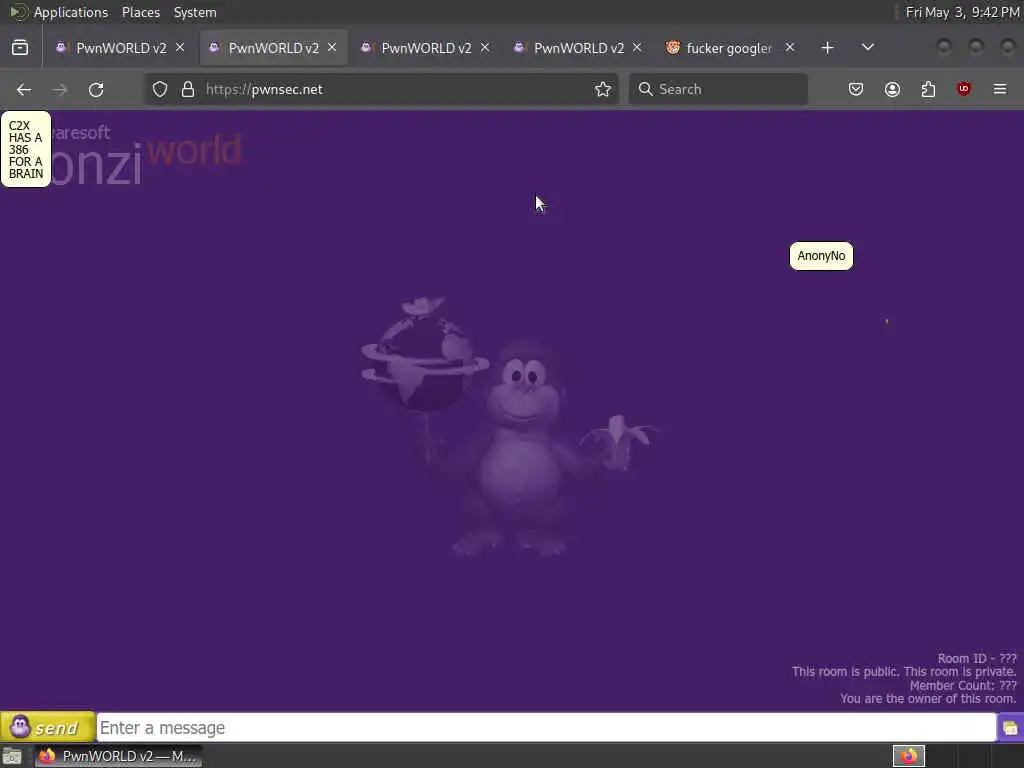1024x768 pixels.
Task: Open a new tab with the plus button
Action: 827,48
